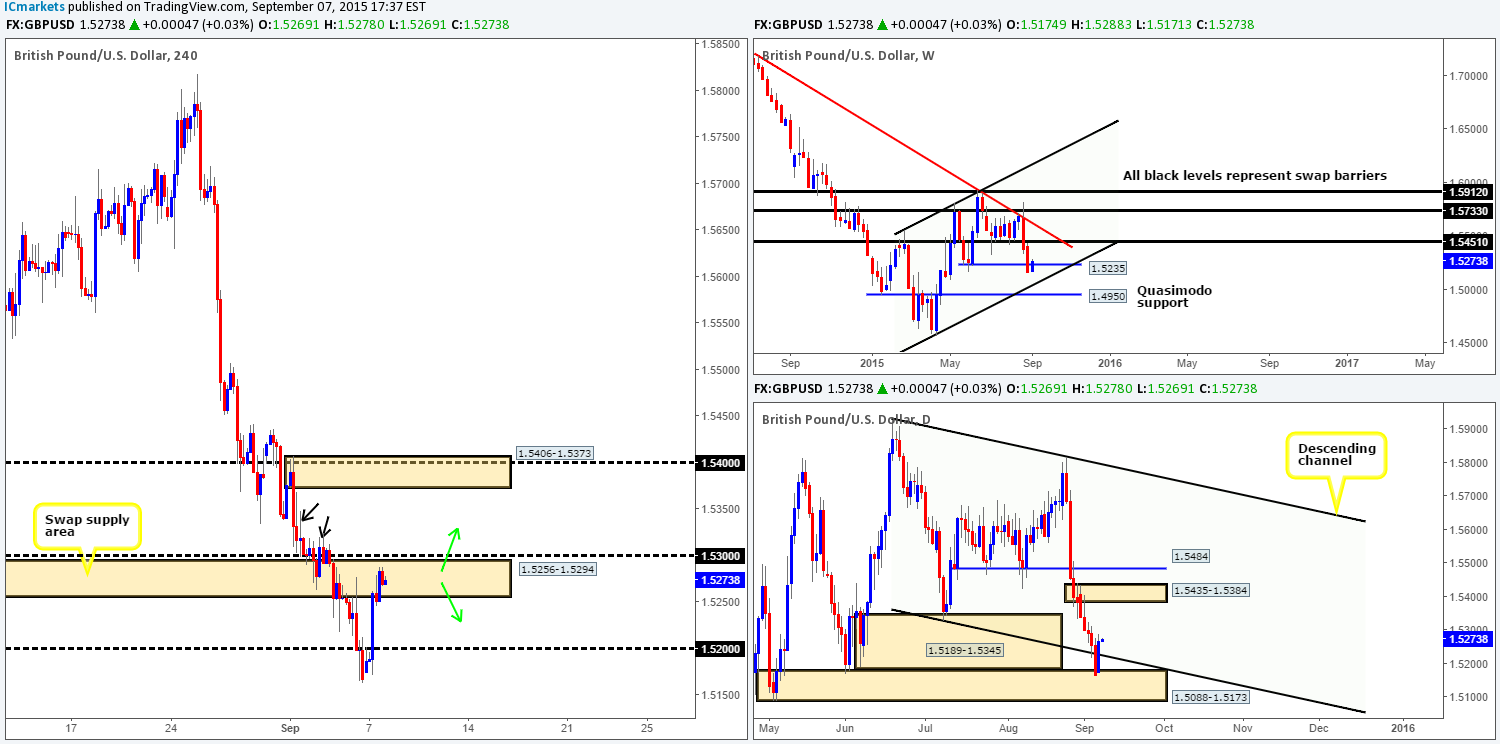
Task: Click the 1.70000 label on weekly price axis
Action: click(1467, 76)
